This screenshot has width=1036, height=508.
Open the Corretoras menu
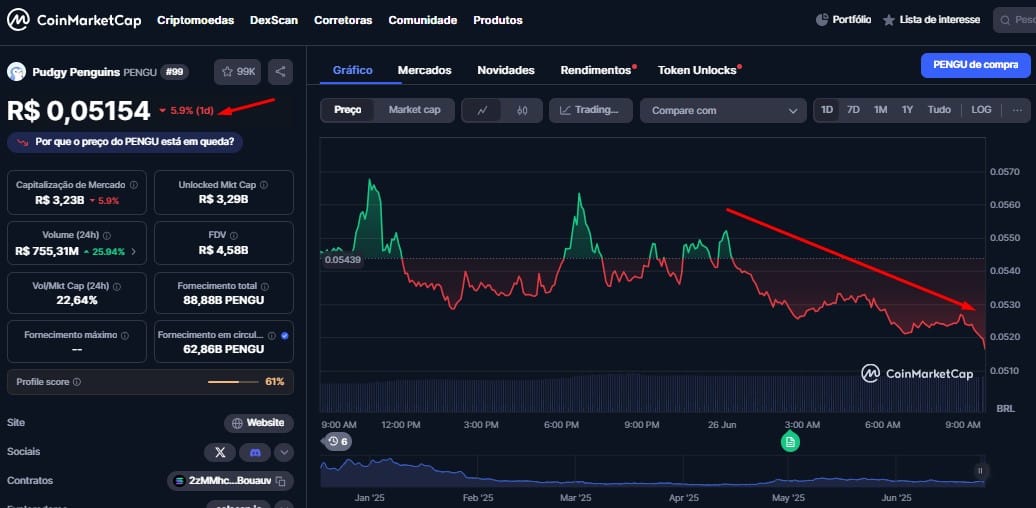click(343, 20)
